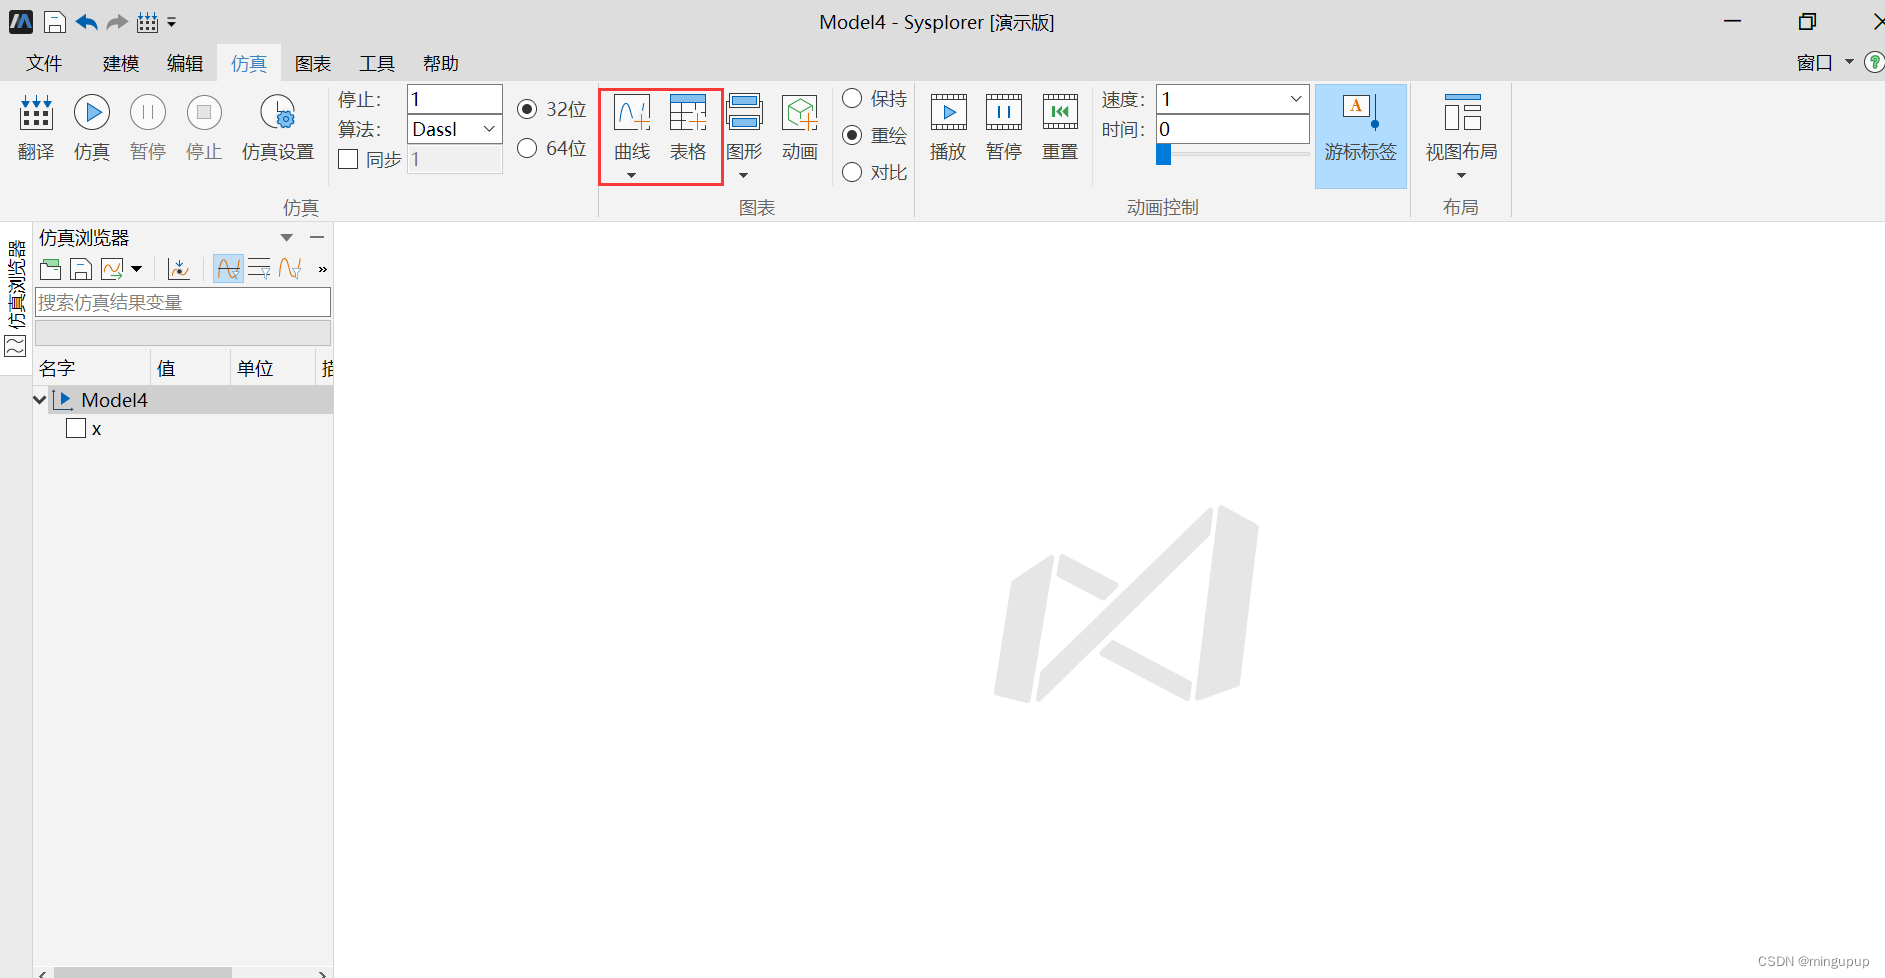Activate the 游标标签 cursor label tool
This screenshot has height=978, width=1885.
1360,127
